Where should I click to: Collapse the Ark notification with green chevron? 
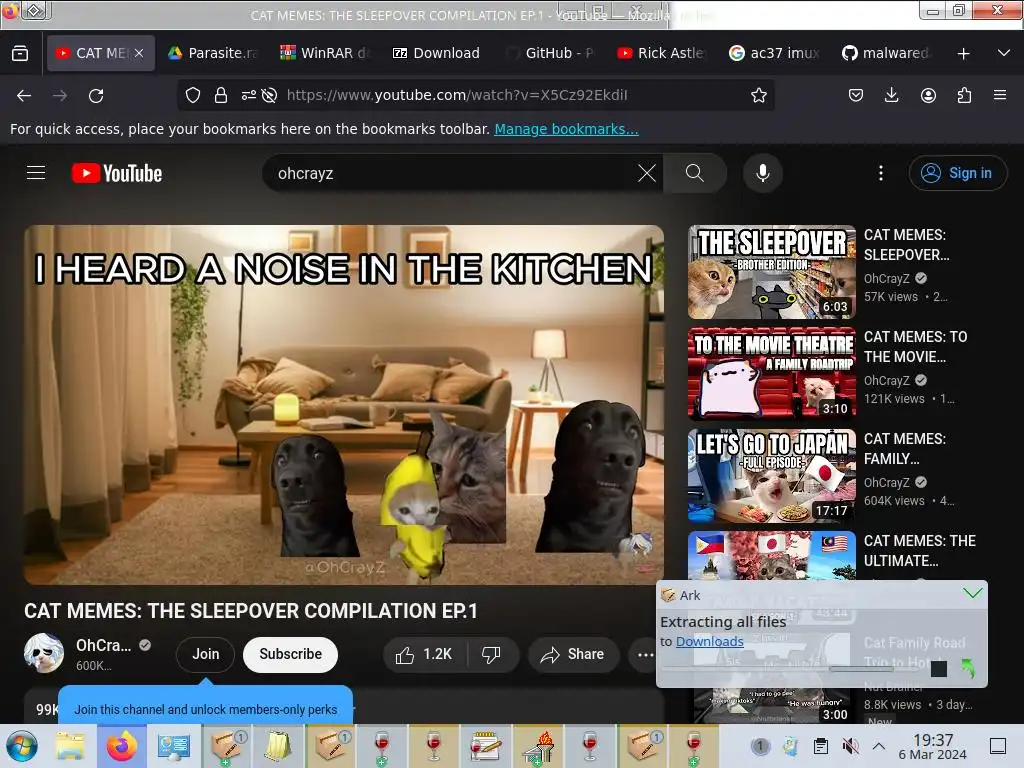[972, 594]
